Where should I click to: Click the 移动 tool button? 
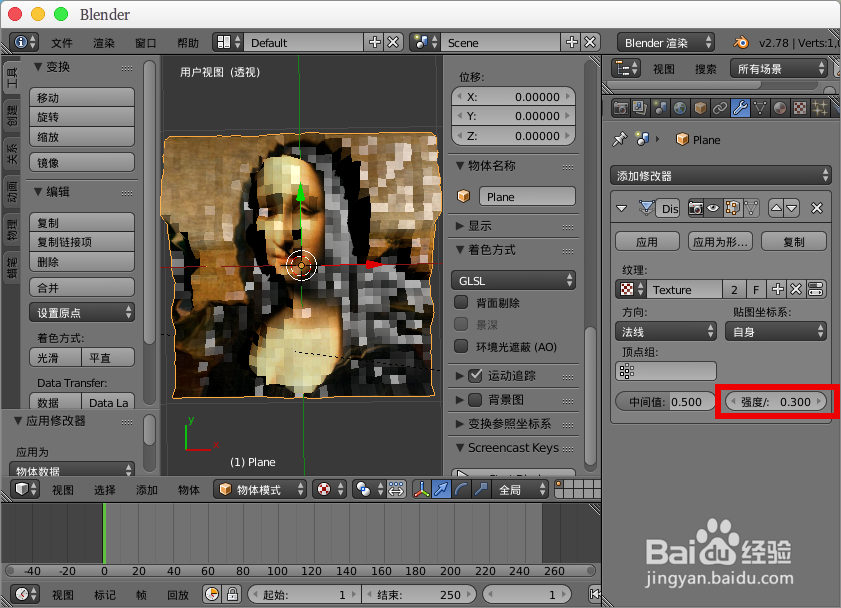(82, 98)
